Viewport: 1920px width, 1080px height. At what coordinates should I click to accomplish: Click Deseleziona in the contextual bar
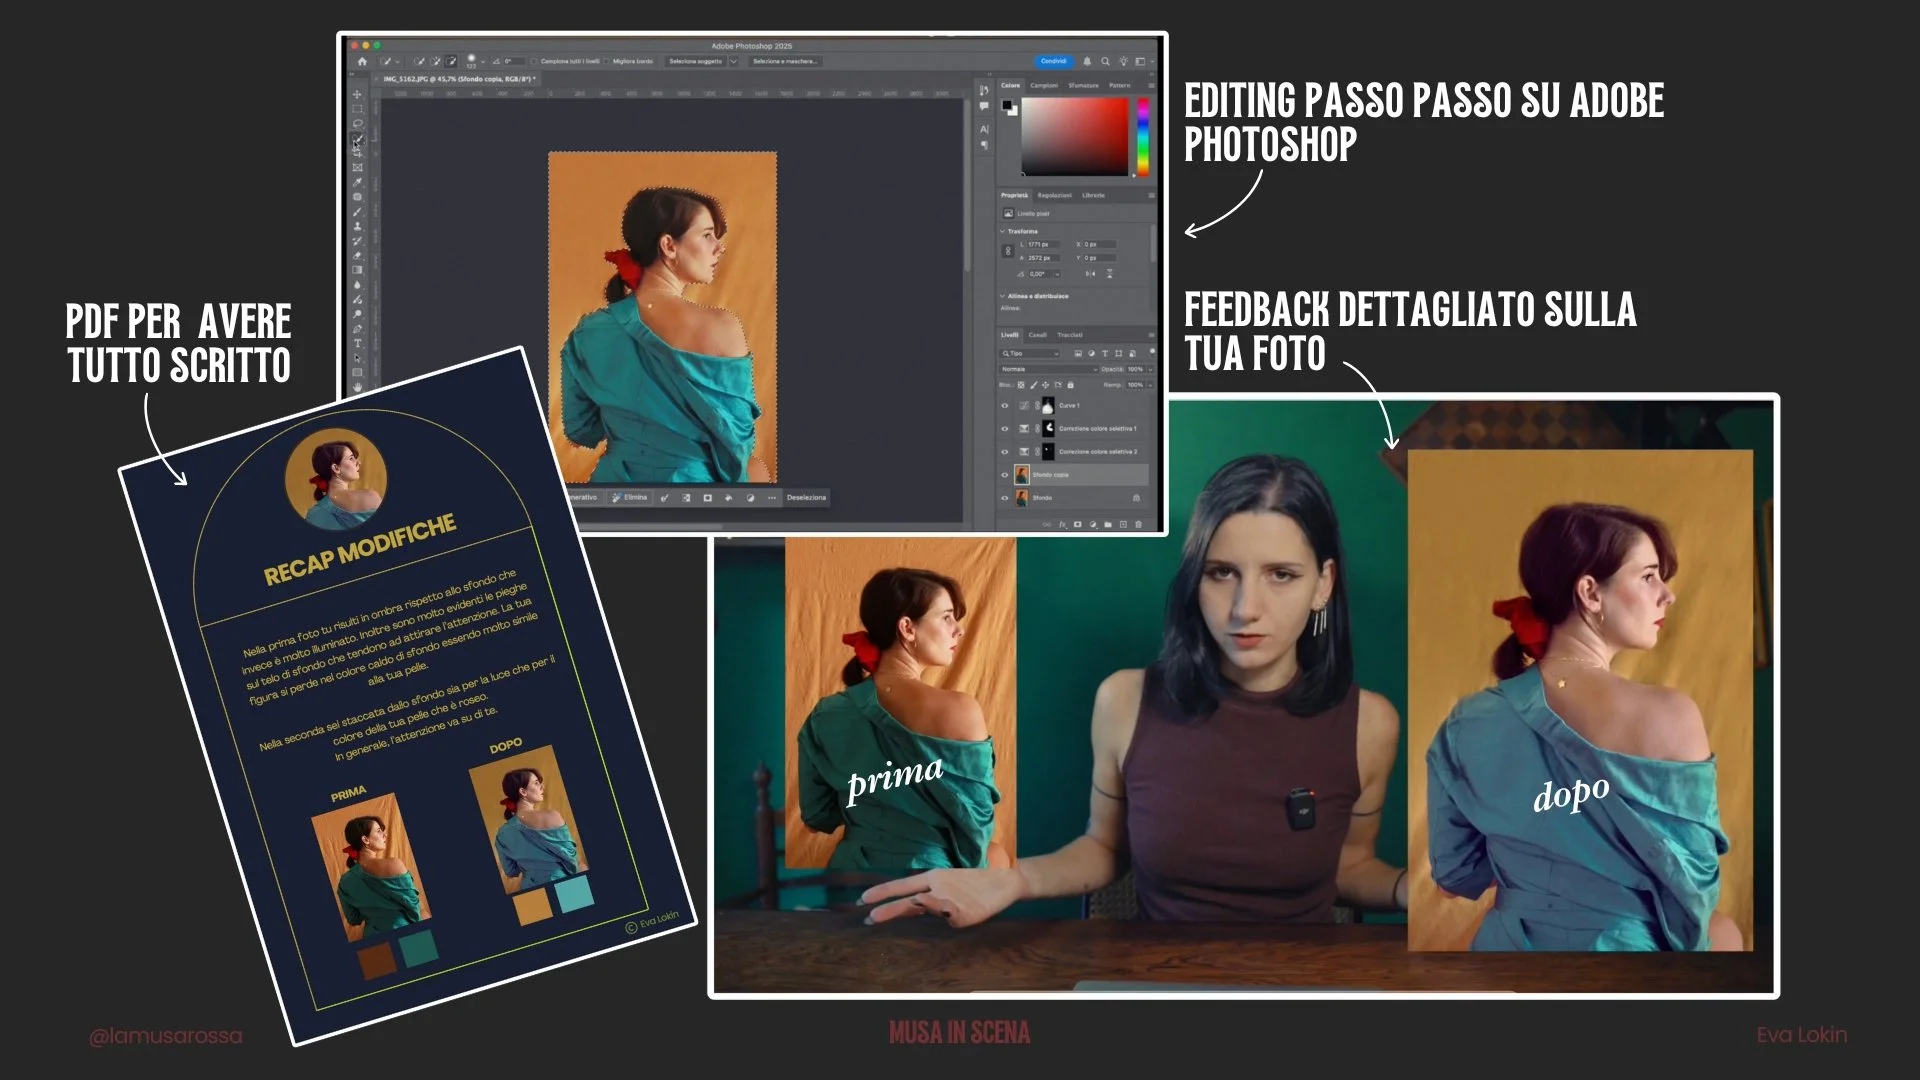click(x=806, y=497)
